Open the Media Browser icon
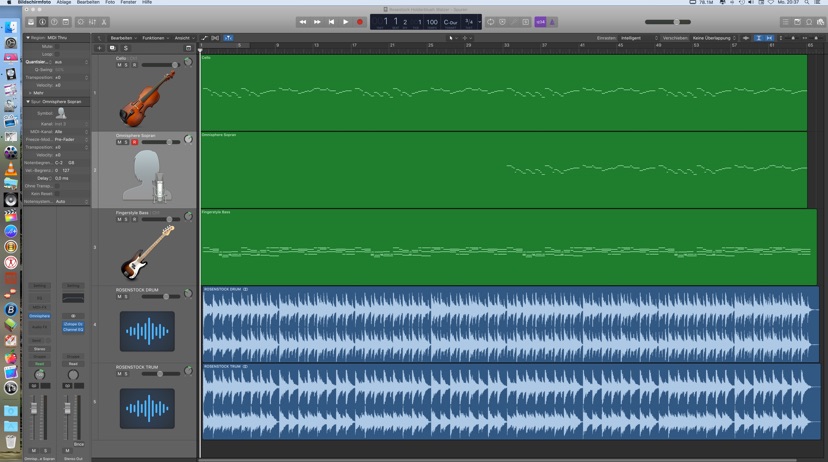Screen dimensions: 828x462 coord(820,22)
